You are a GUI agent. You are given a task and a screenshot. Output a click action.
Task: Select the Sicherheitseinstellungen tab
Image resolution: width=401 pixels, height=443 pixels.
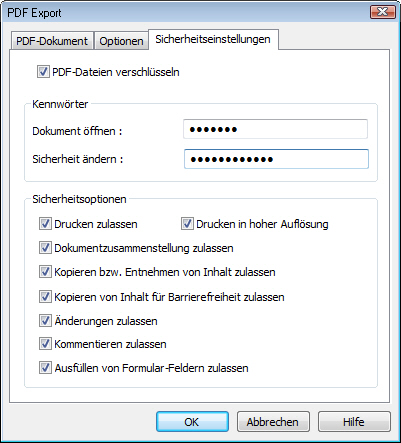tap(213, 39)
